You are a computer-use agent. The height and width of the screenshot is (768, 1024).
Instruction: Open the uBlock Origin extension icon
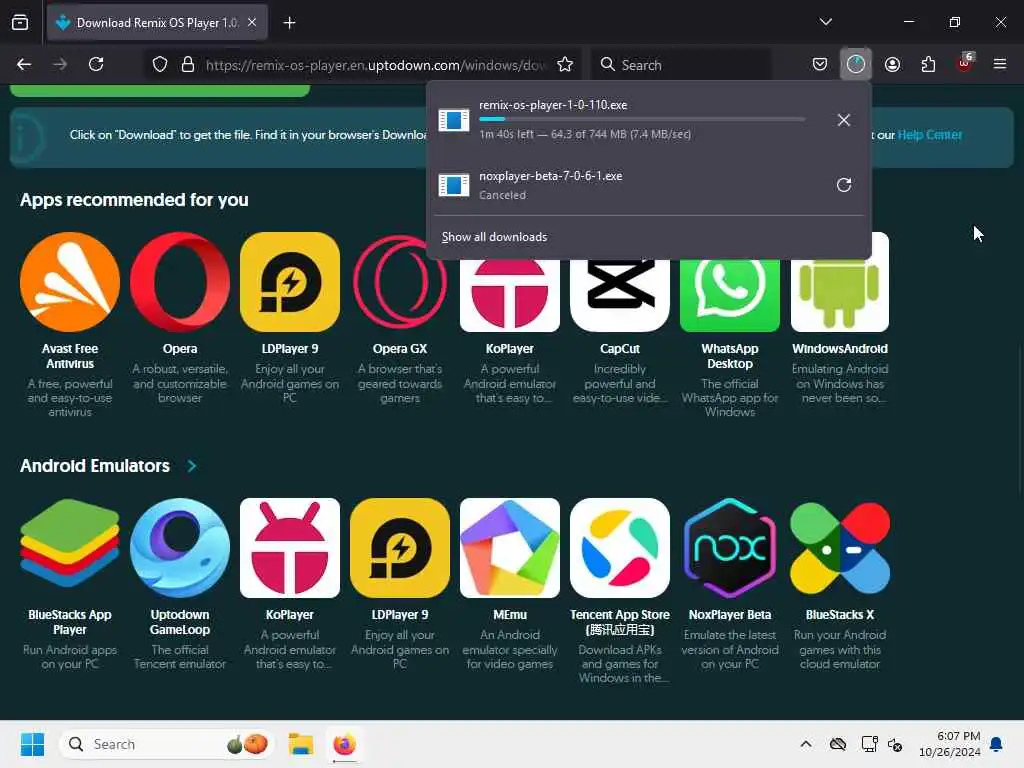coord(965,63)
